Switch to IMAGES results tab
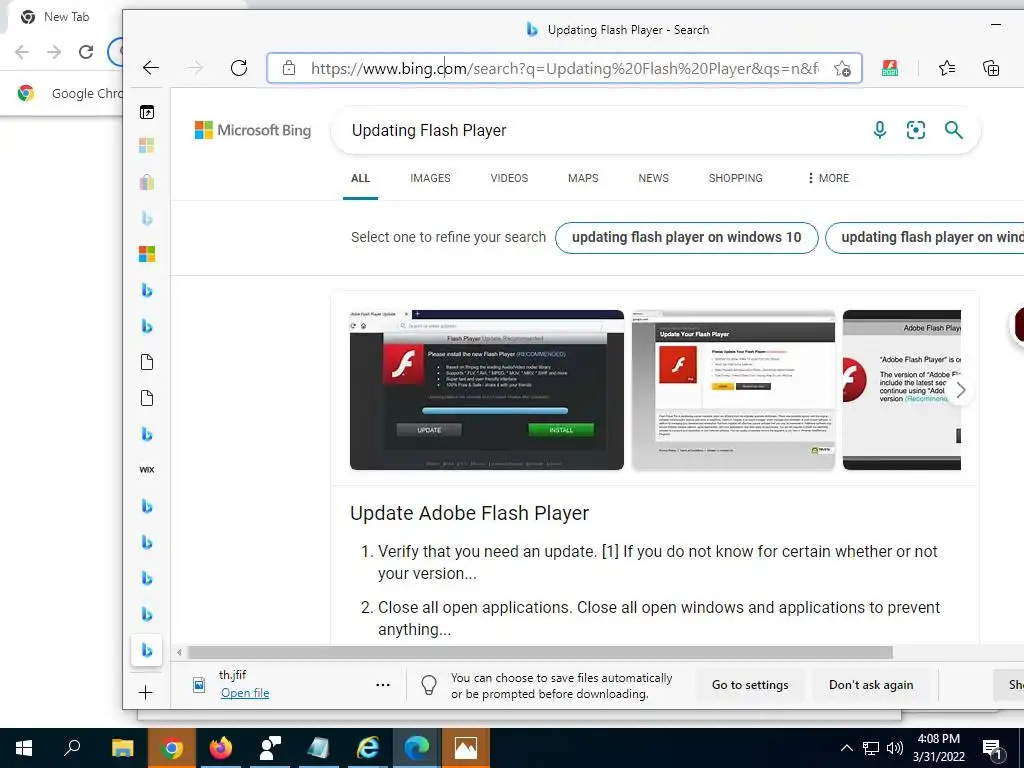 point(430,178)
